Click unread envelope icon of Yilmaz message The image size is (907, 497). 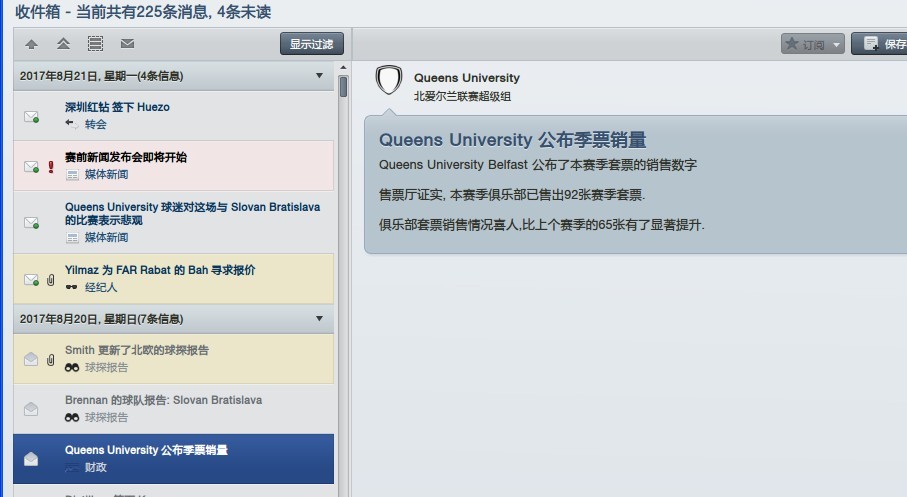point(31,280)
